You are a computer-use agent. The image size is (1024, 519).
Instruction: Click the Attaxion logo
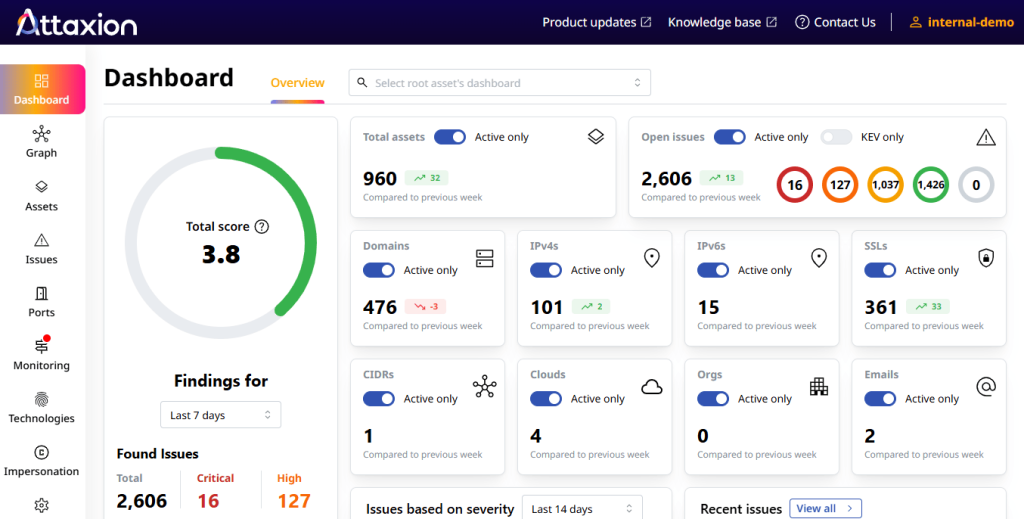77,22
